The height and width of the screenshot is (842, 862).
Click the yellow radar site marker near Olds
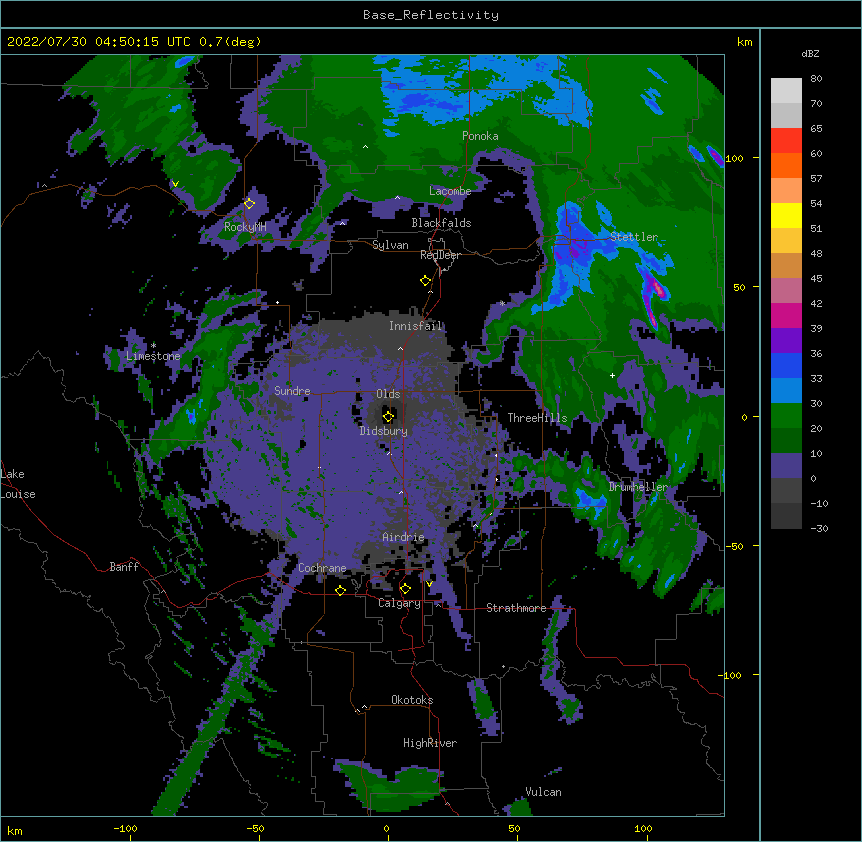pos(388,416)
